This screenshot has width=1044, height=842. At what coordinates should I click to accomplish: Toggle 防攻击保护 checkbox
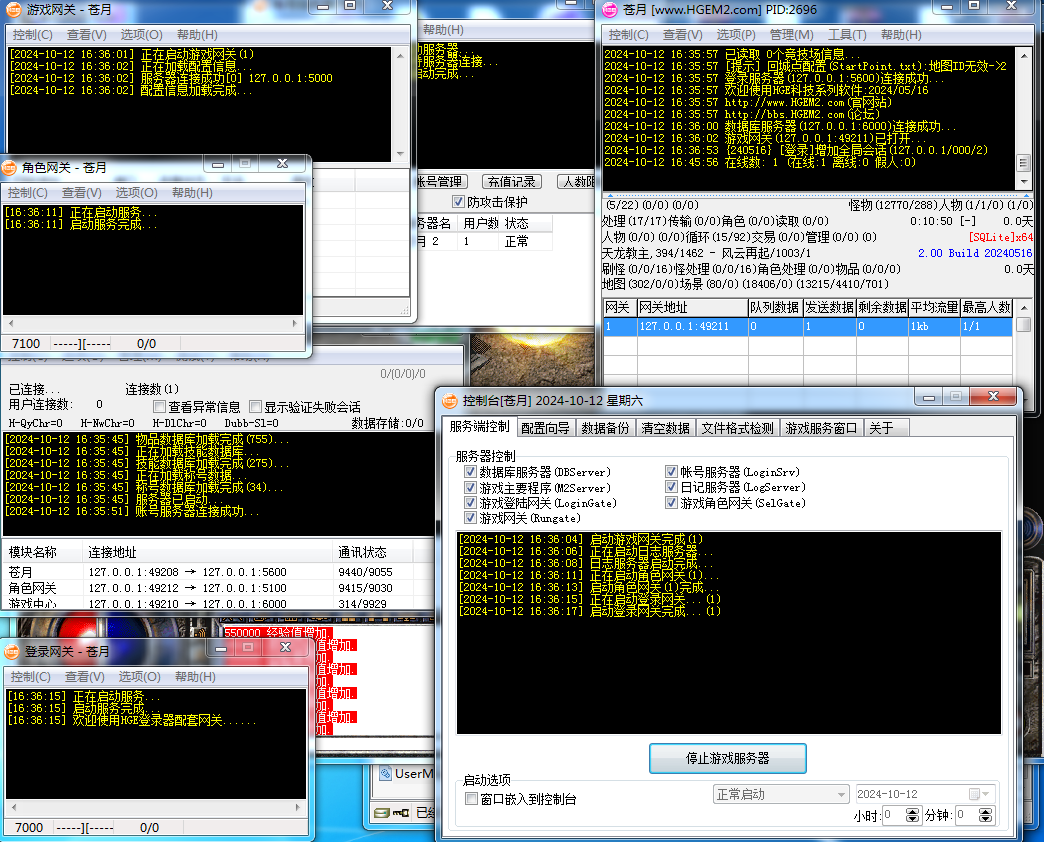click(x=459, y=202)
